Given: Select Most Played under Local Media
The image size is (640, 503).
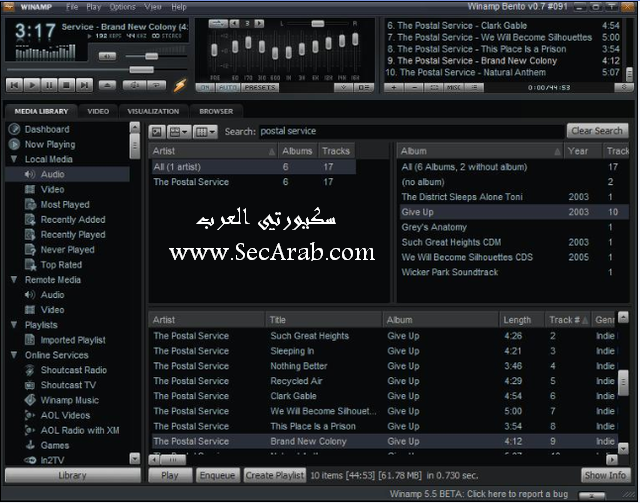Looking at the screenshot, I should pyautogui.click(x=65, y=205).
